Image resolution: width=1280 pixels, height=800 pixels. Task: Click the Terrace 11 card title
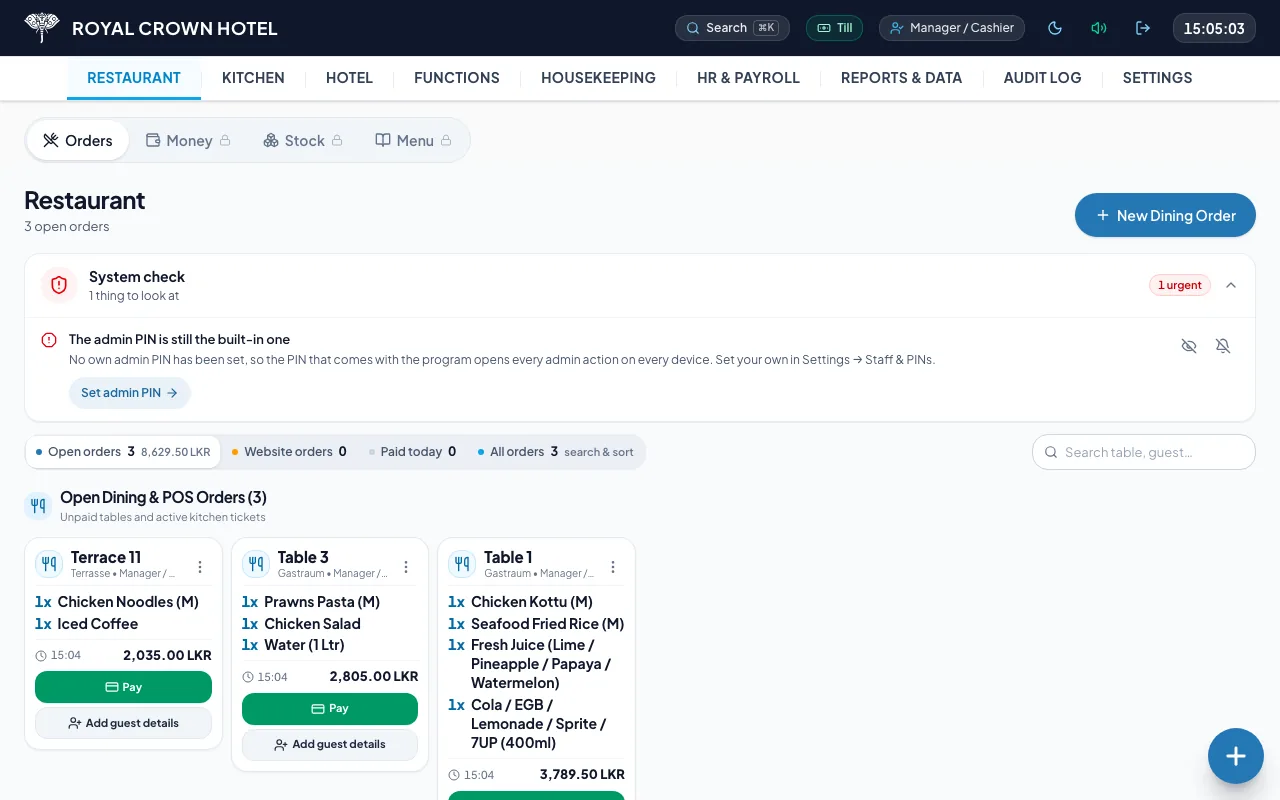(106, 557)
